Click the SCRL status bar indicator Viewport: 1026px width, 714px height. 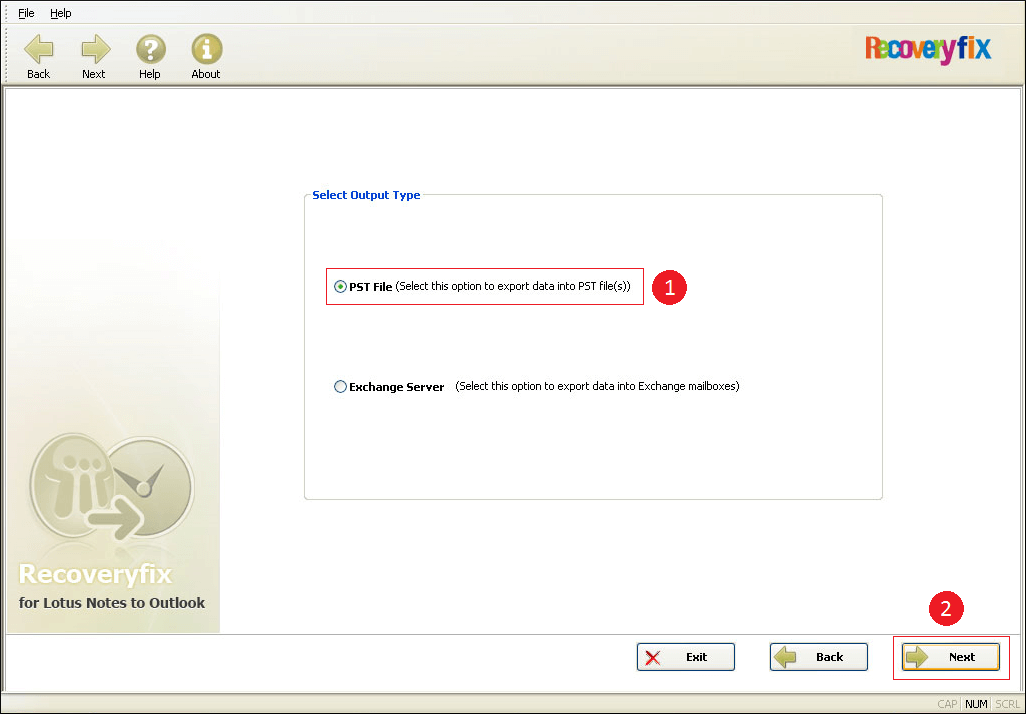click(1007, 704)
